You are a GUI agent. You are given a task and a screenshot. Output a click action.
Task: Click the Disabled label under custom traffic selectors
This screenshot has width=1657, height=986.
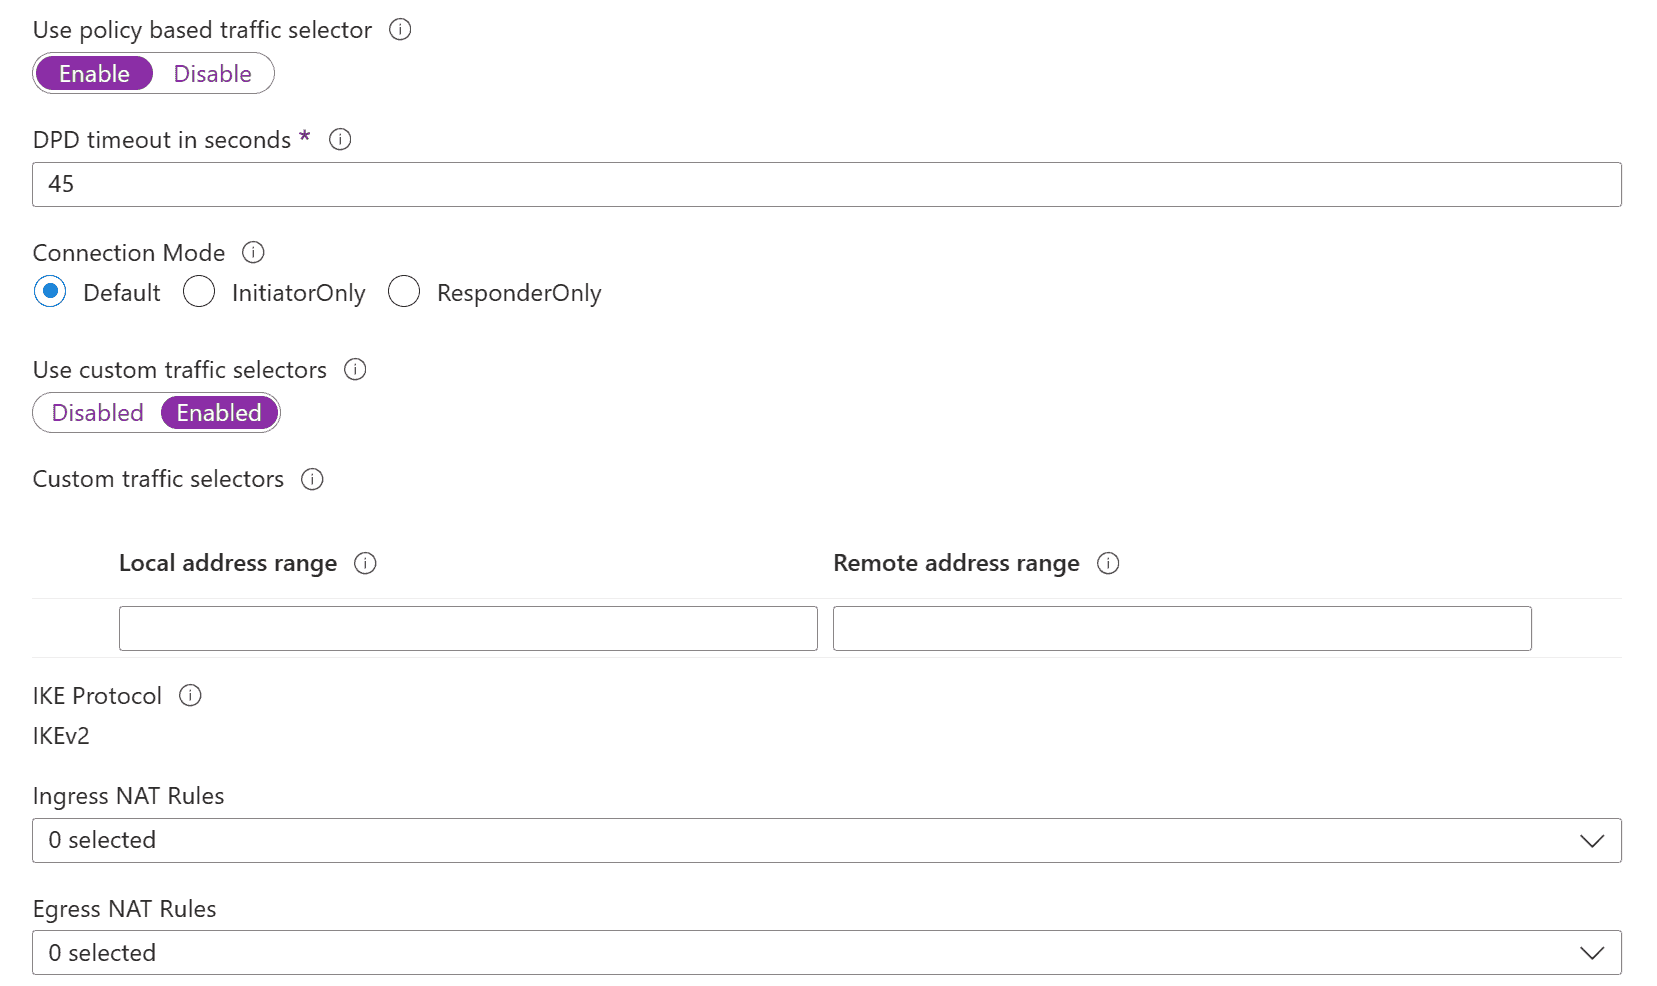point(97,412)
